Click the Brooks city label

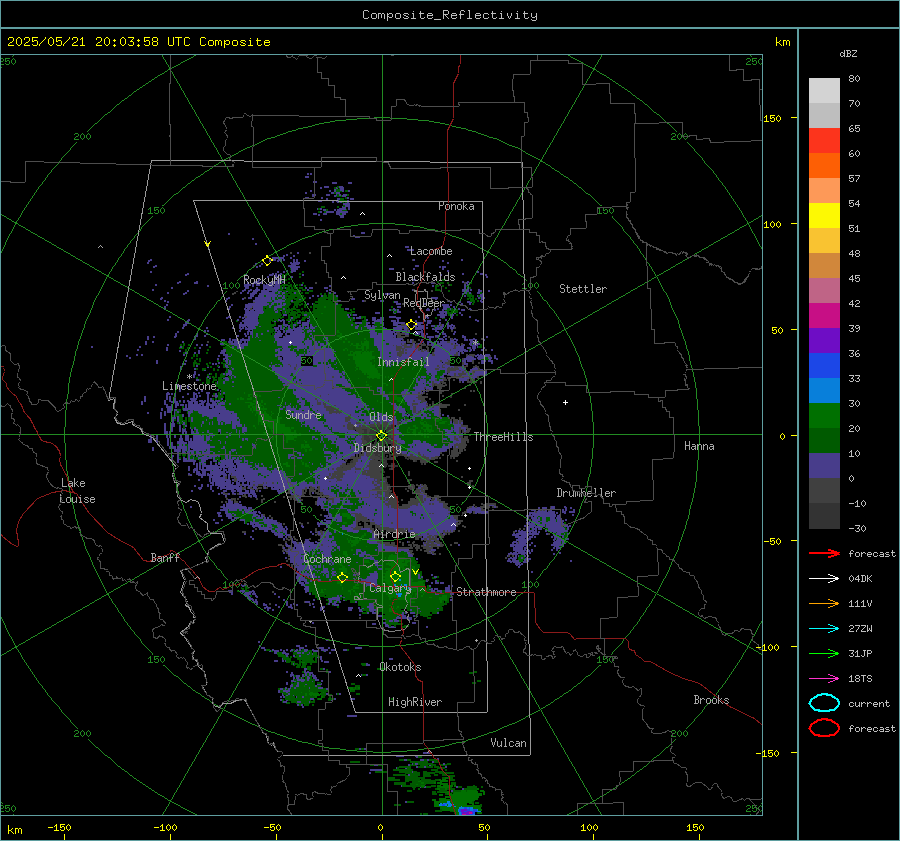711,700
